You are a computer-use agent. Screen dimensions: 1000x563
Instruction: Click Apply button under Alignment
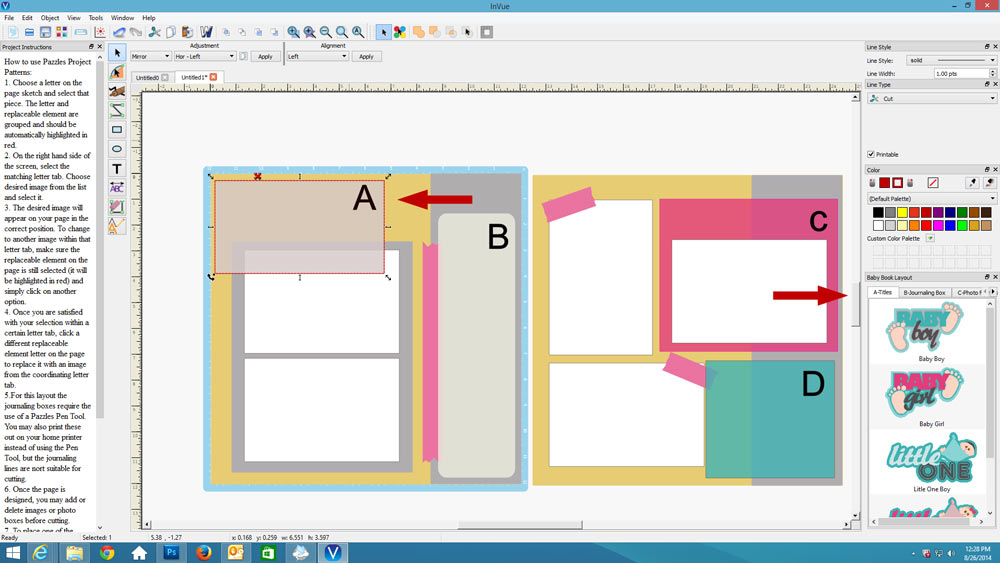[x=366, y=56]
